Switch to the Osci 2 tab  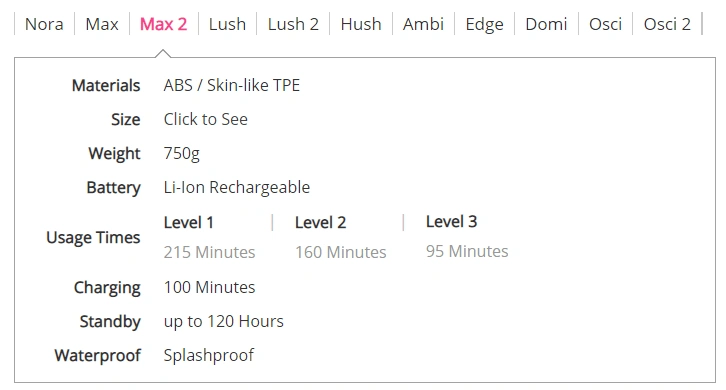coord(667,24)
